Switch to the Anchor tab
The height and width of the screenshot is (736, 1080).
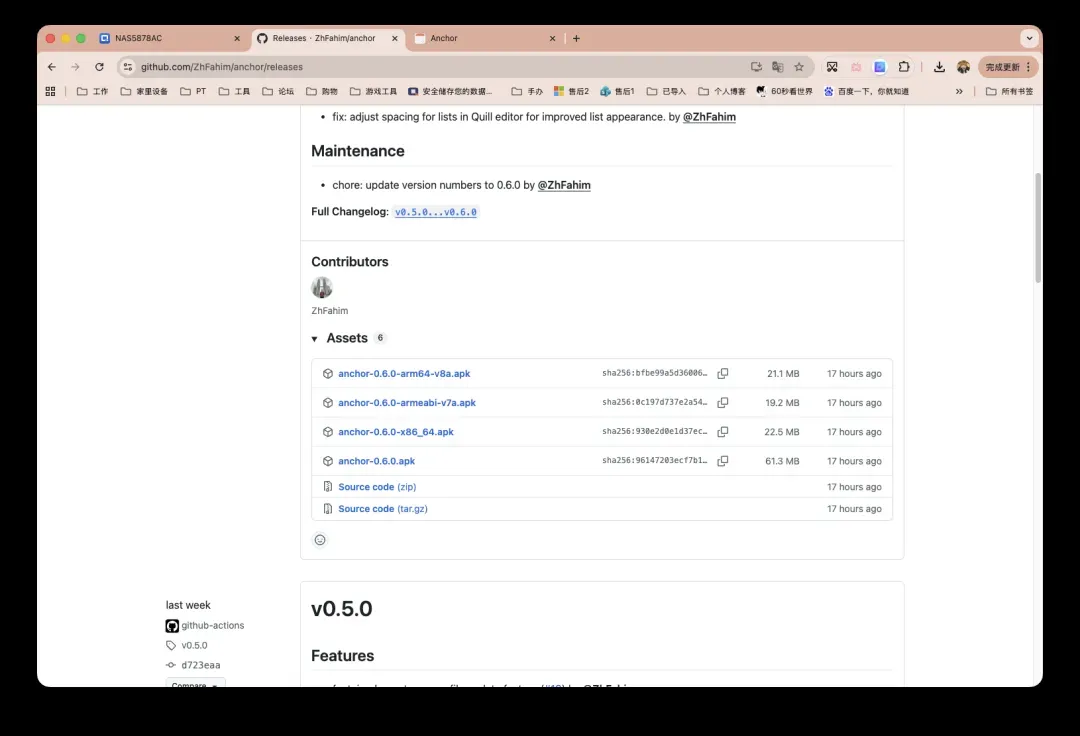pos(480,38)
